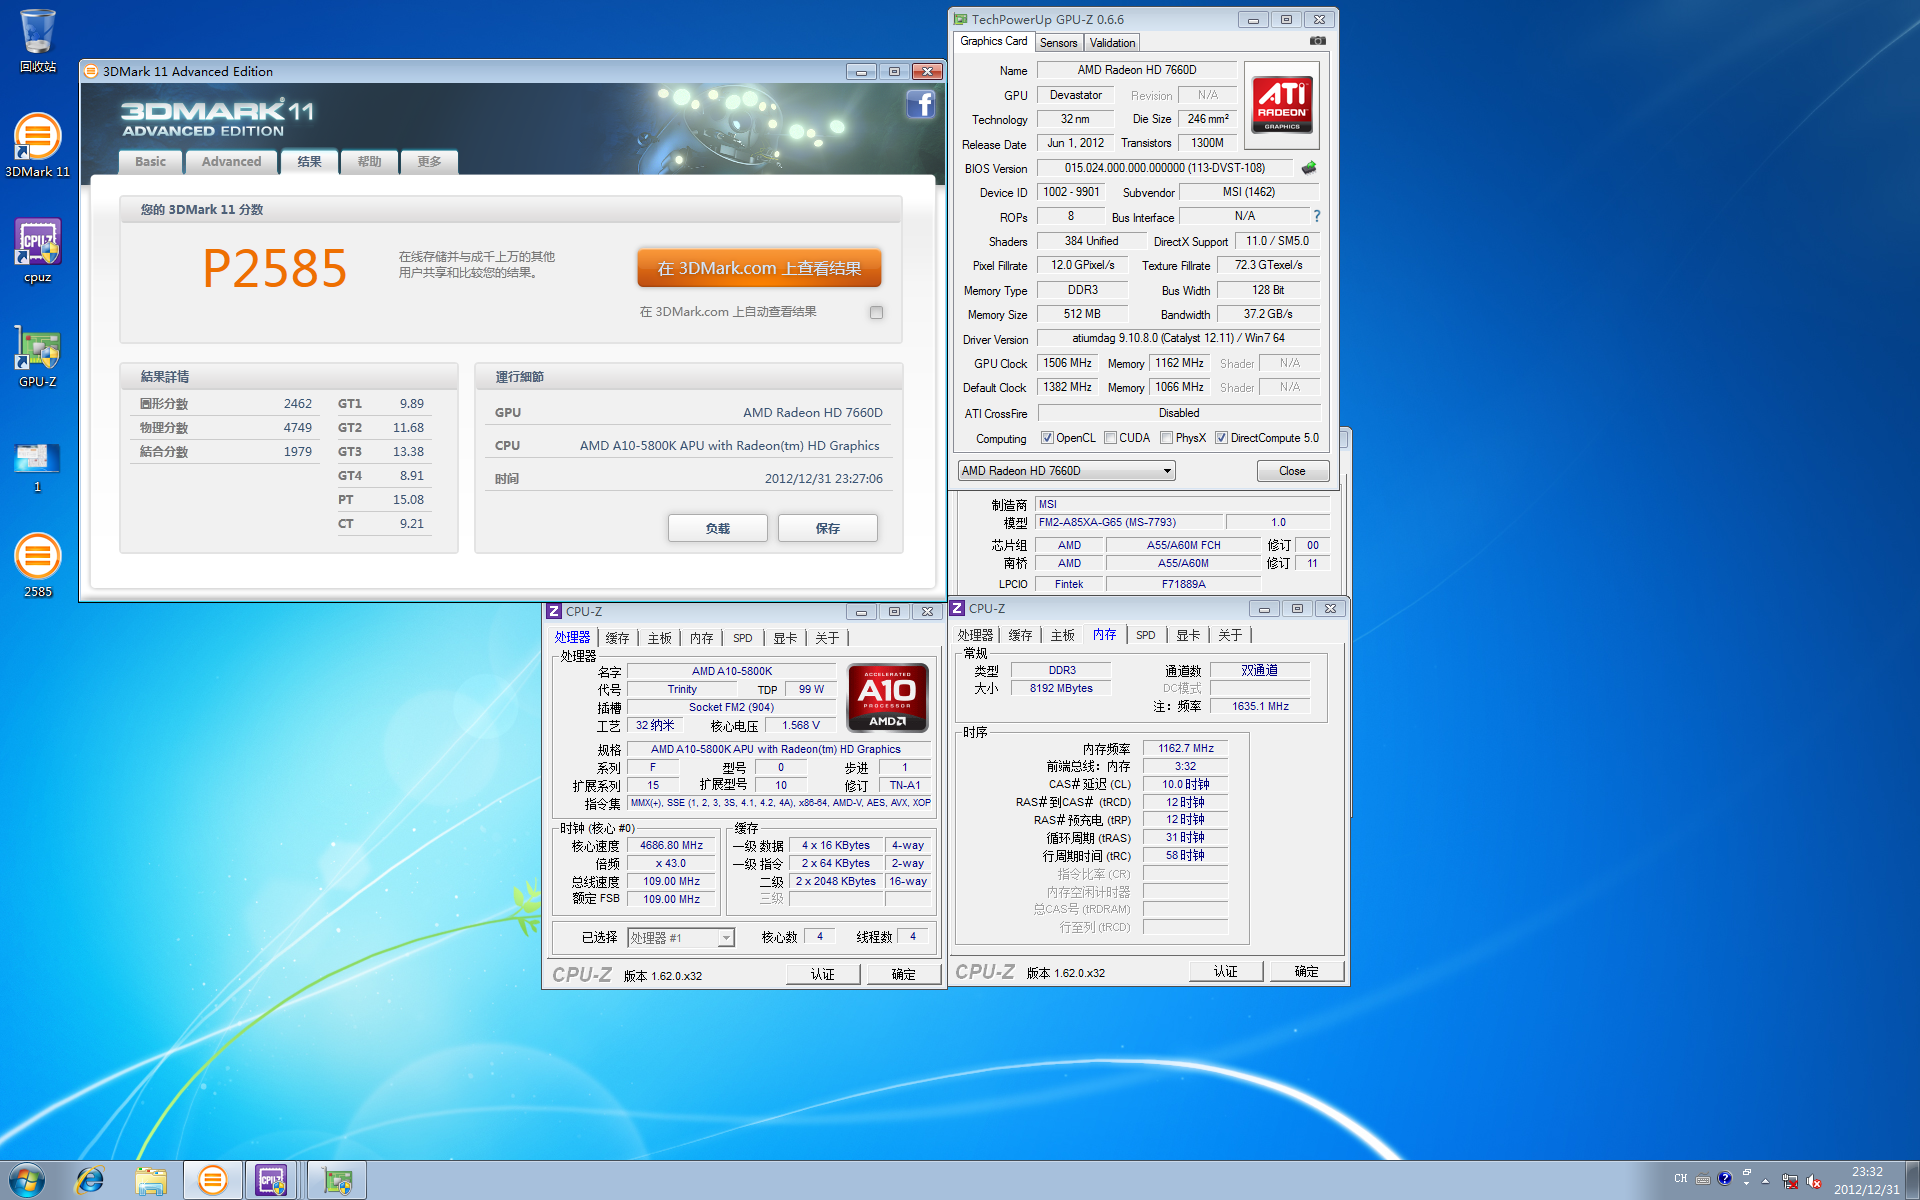The image size is (1920, 1200).
Task: Click the GPU-Z camera screenshot icon
Action: 1318,41
